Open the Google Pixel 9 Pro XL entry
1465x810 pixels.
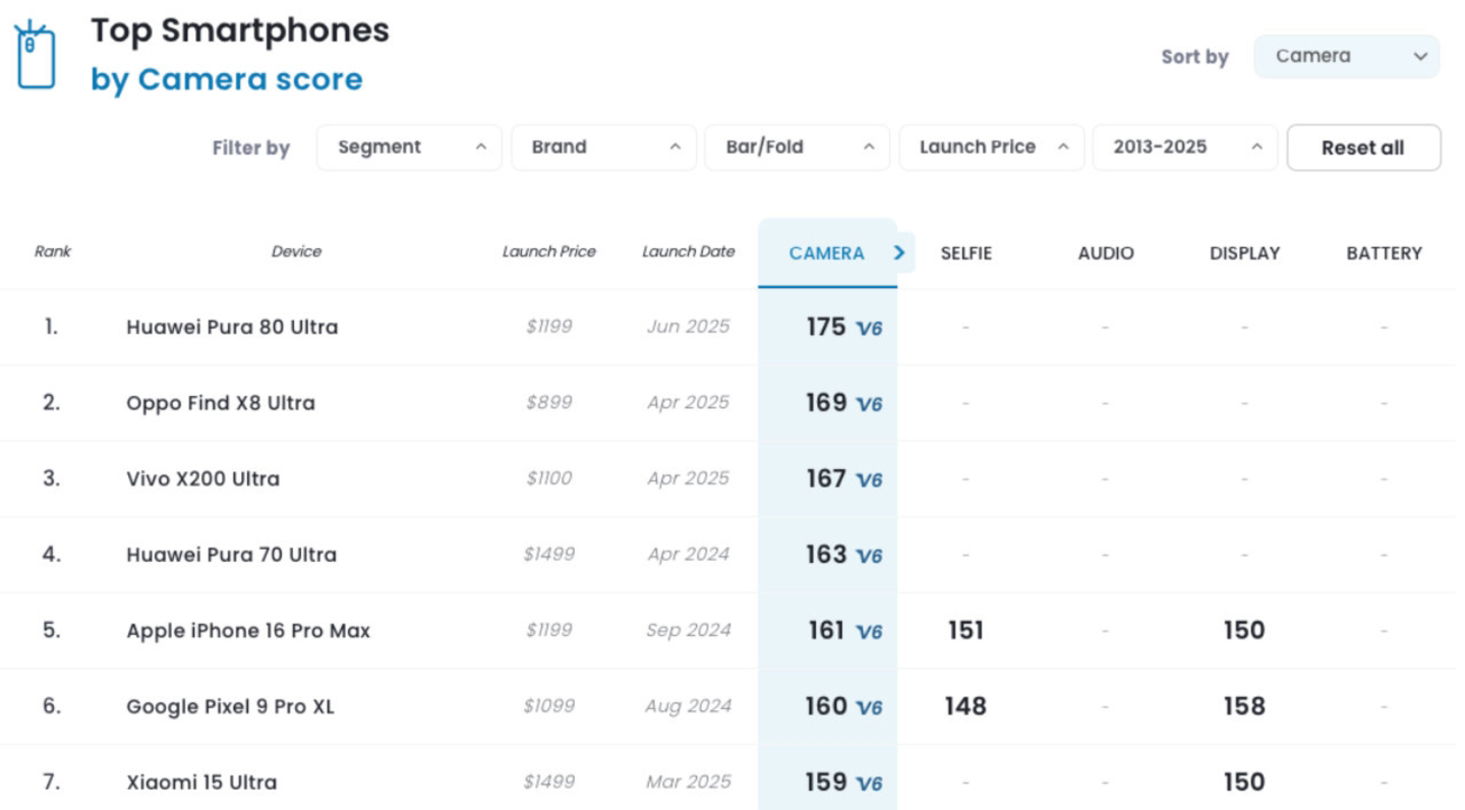click(230, 707)
